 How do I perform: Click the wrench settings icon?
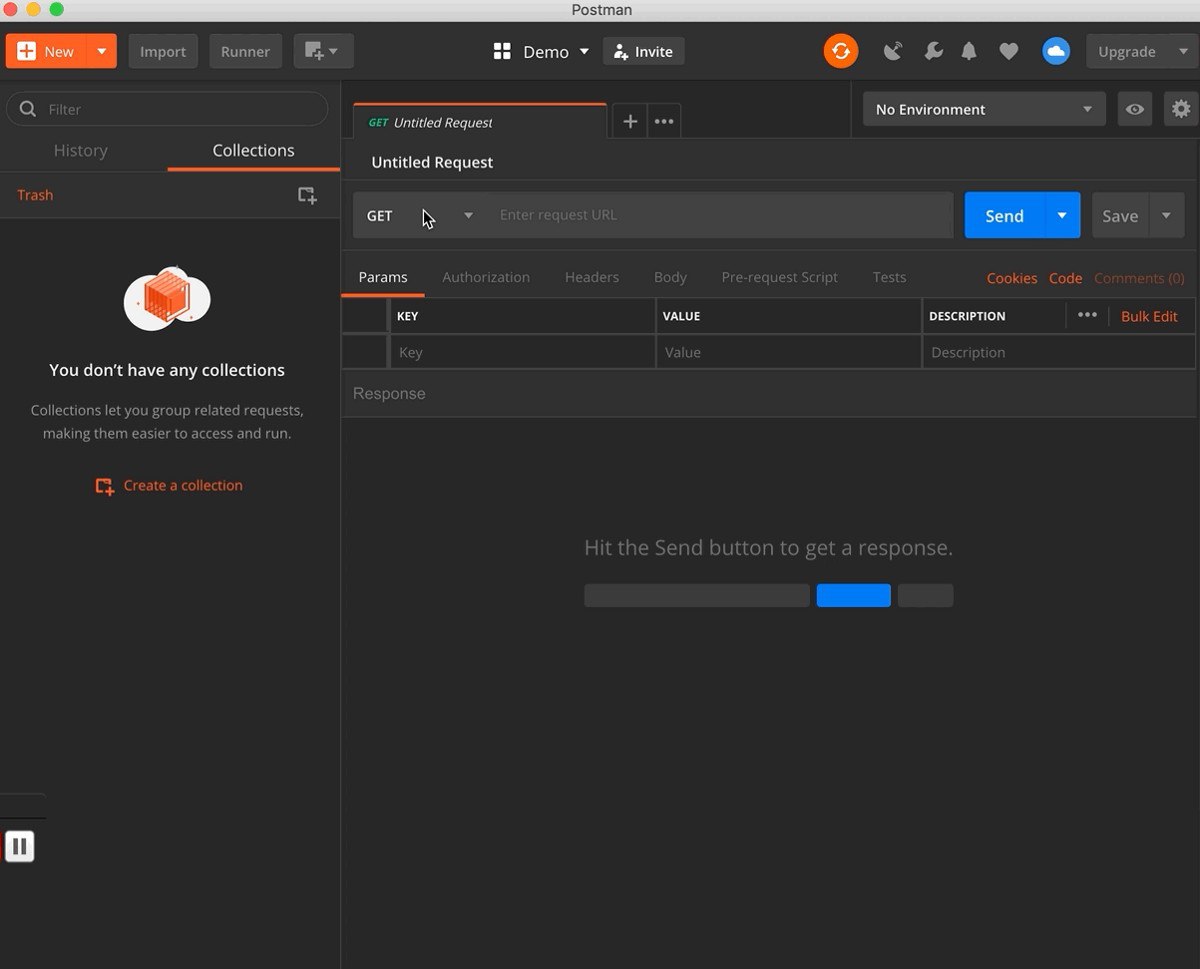[933, 51]
